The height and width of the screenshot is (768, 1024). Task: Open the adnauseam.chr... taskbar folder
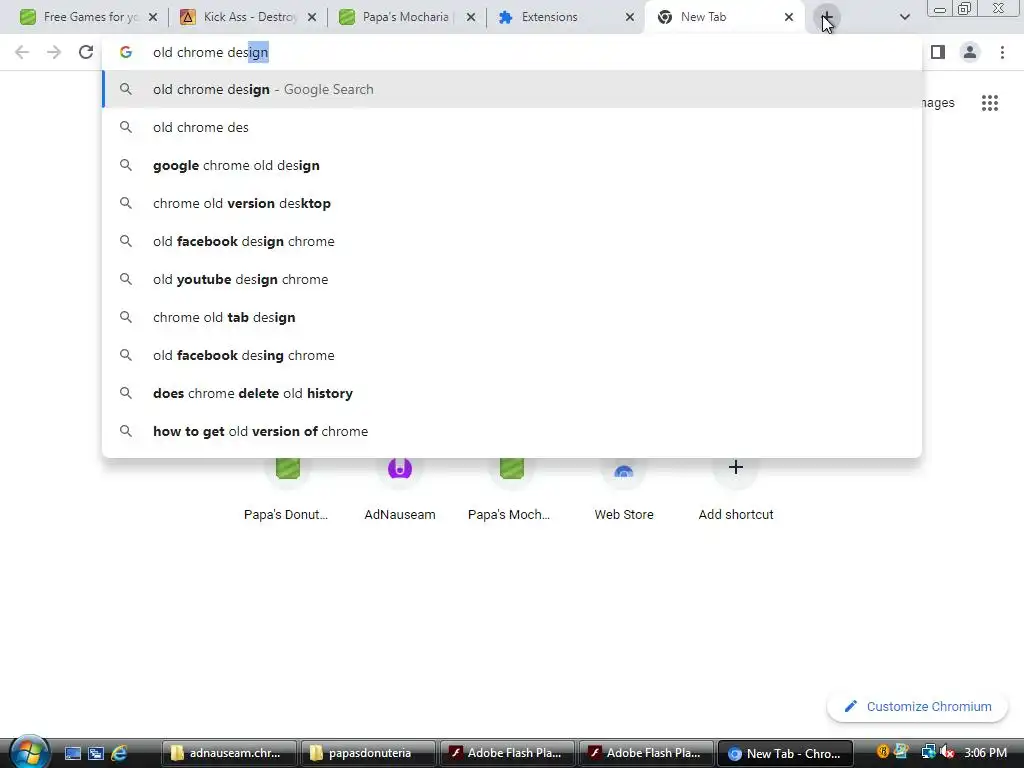click(x=229, y=753)
